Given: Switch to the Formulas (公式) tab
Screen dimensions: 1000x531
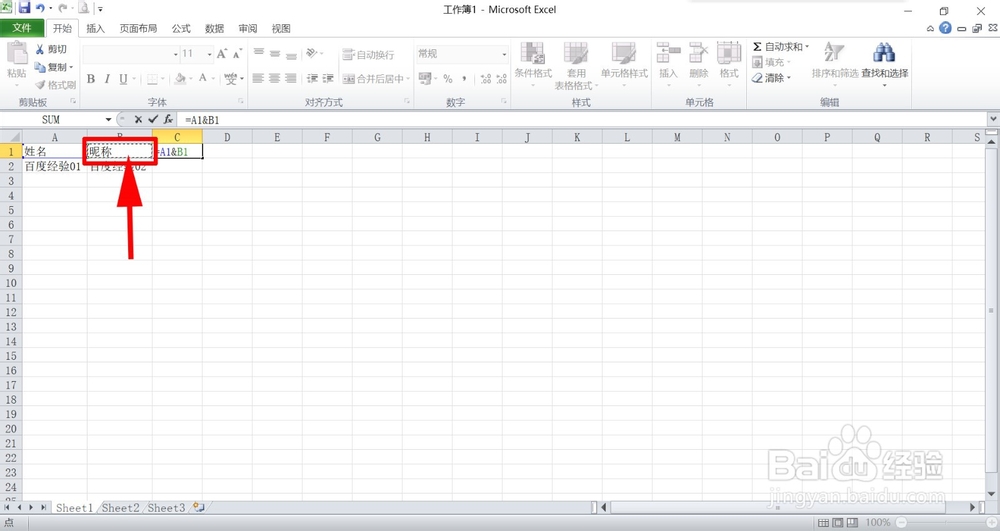Looking at the screenshot, I should 181,29.
